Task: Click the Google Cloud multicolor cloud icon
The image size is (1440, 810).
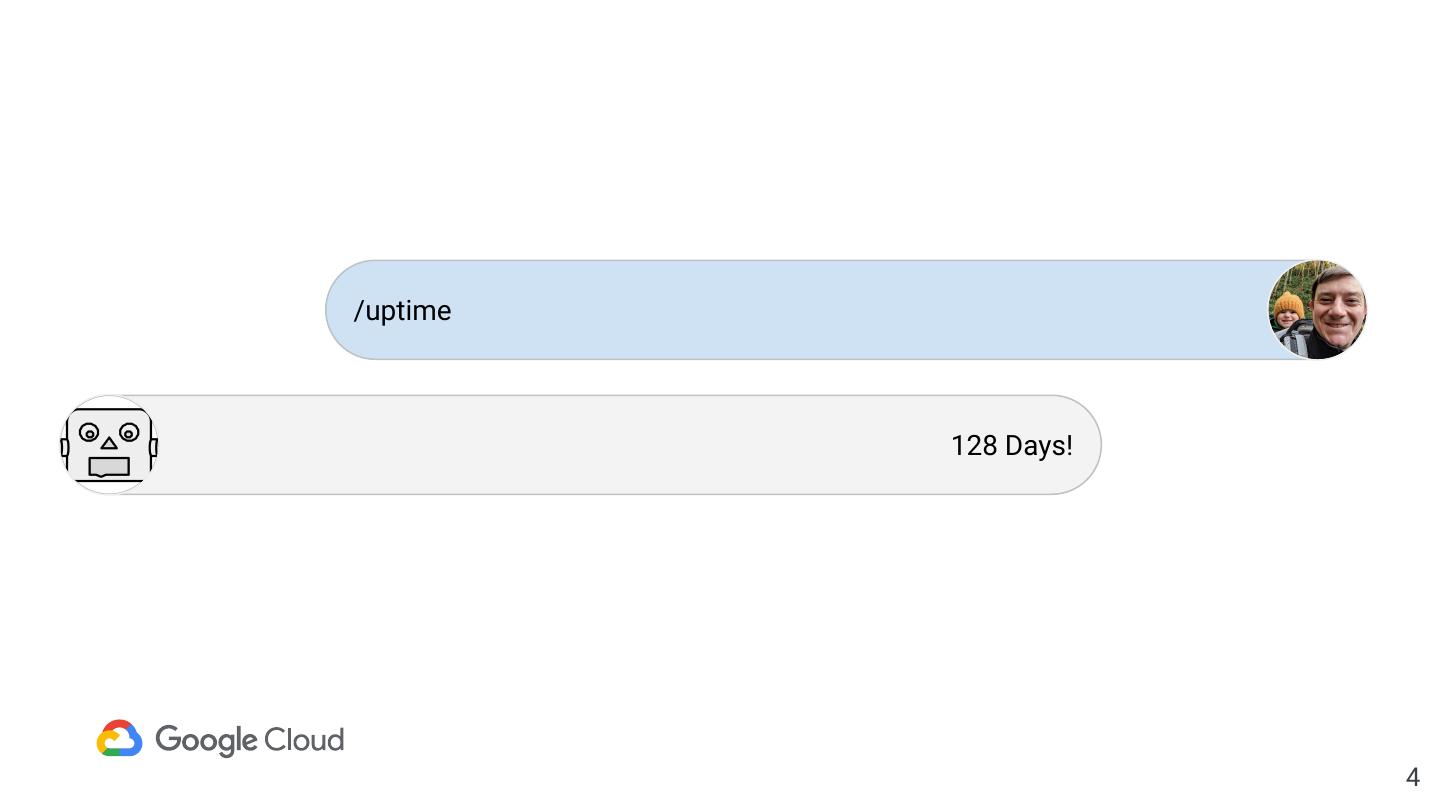Action: coord(120,739)
